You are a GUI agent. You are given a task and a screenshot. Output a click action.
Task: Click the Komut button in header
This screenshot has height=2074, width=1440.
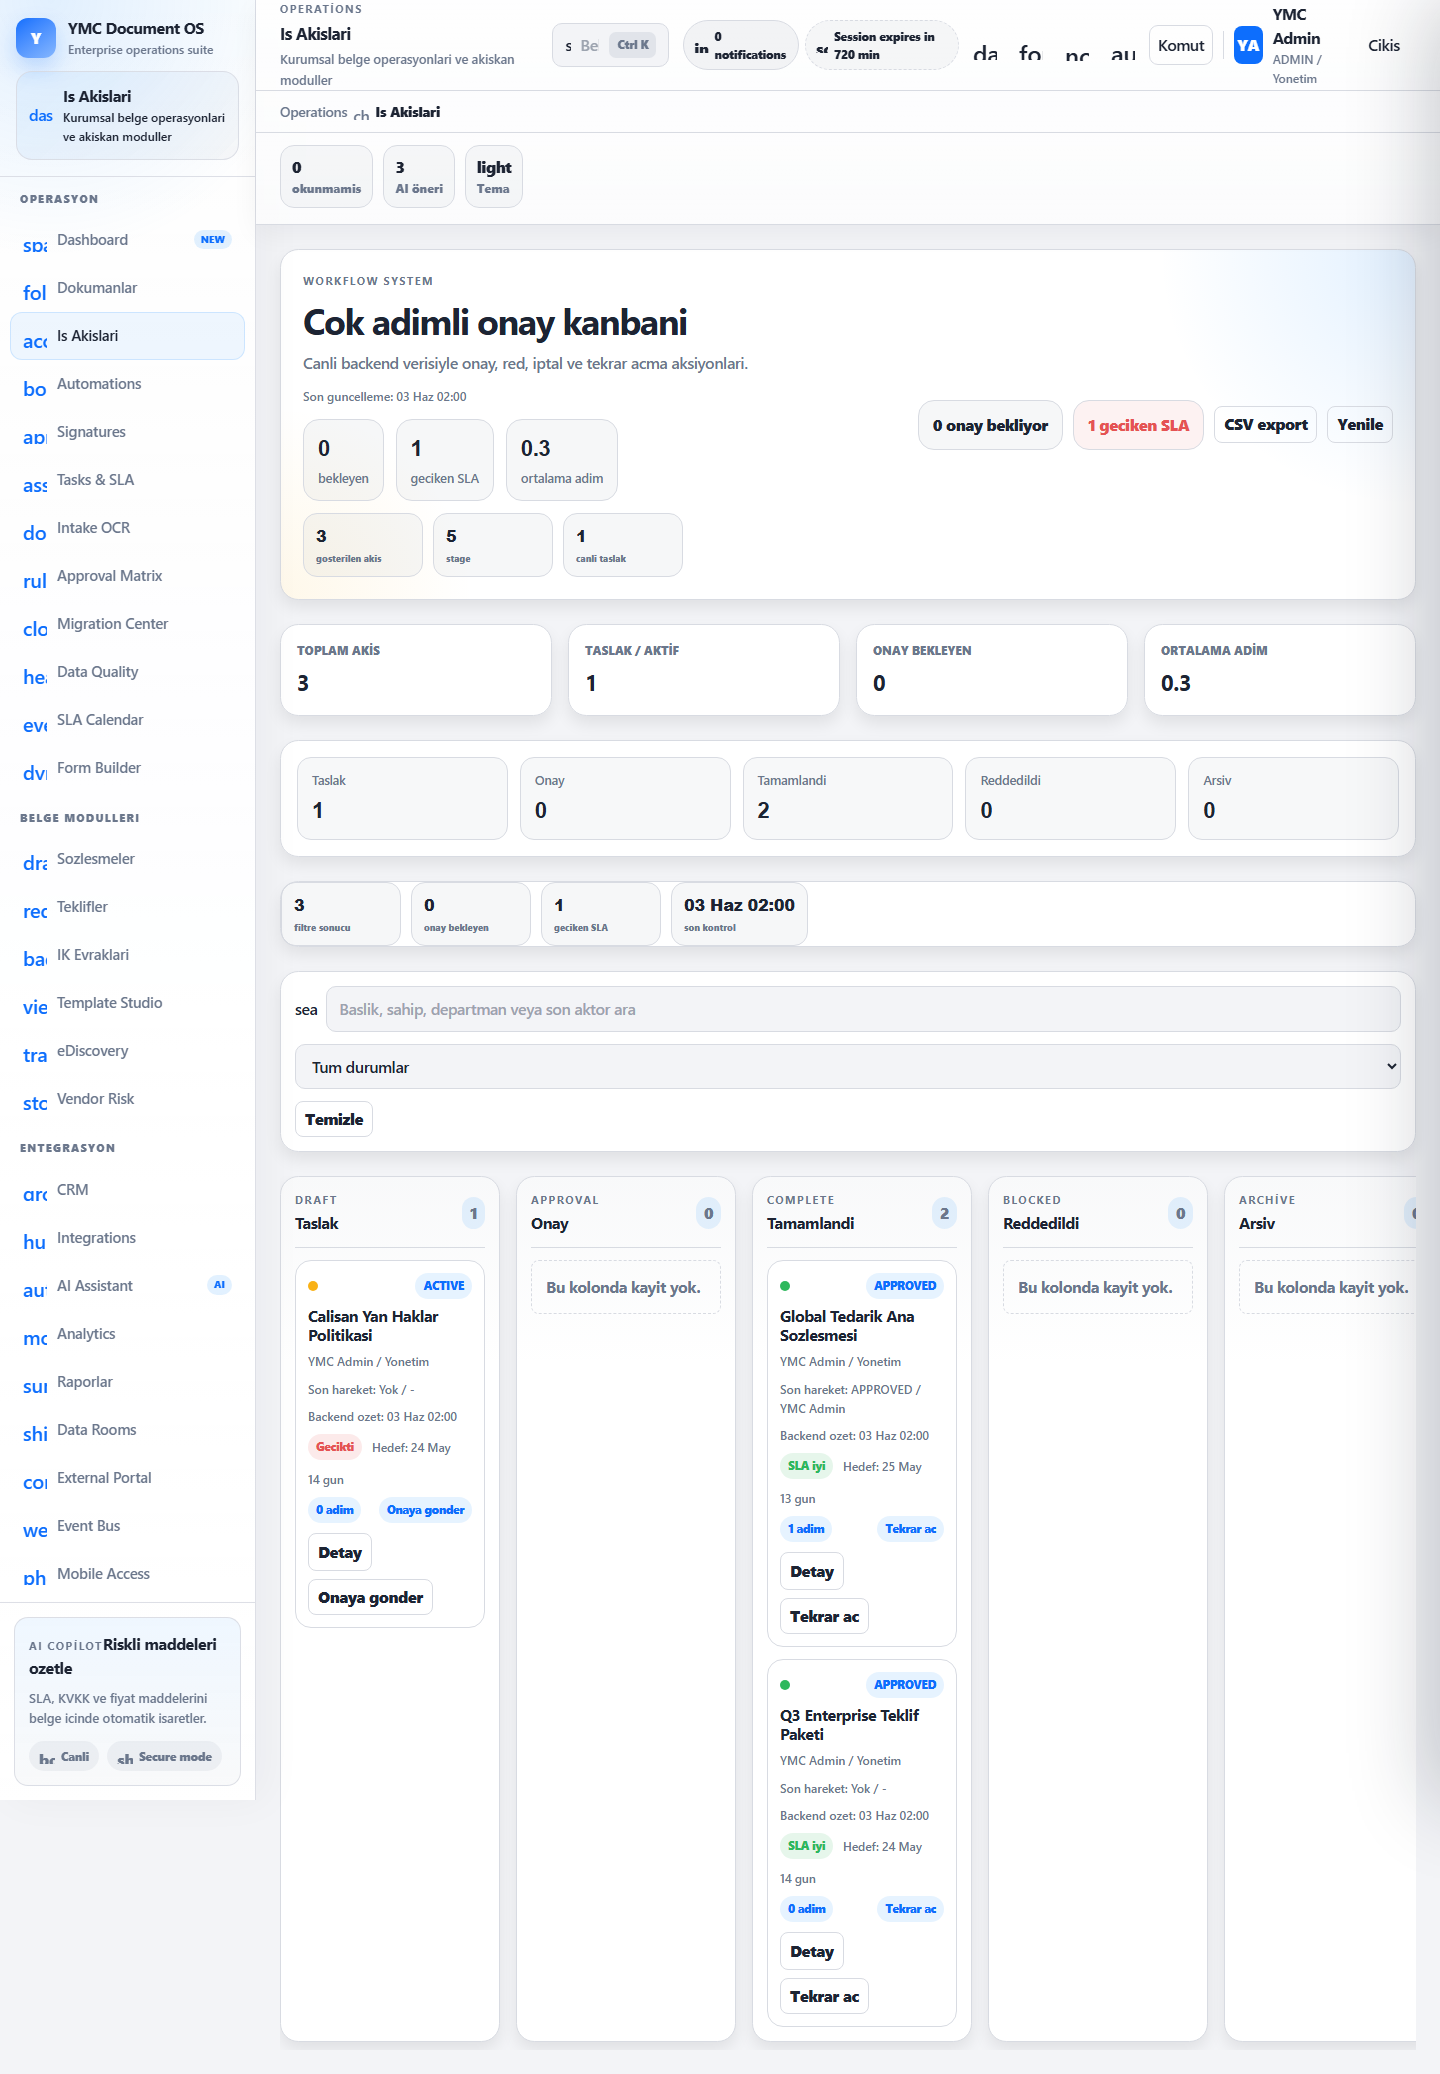(x=1181, y=45)
